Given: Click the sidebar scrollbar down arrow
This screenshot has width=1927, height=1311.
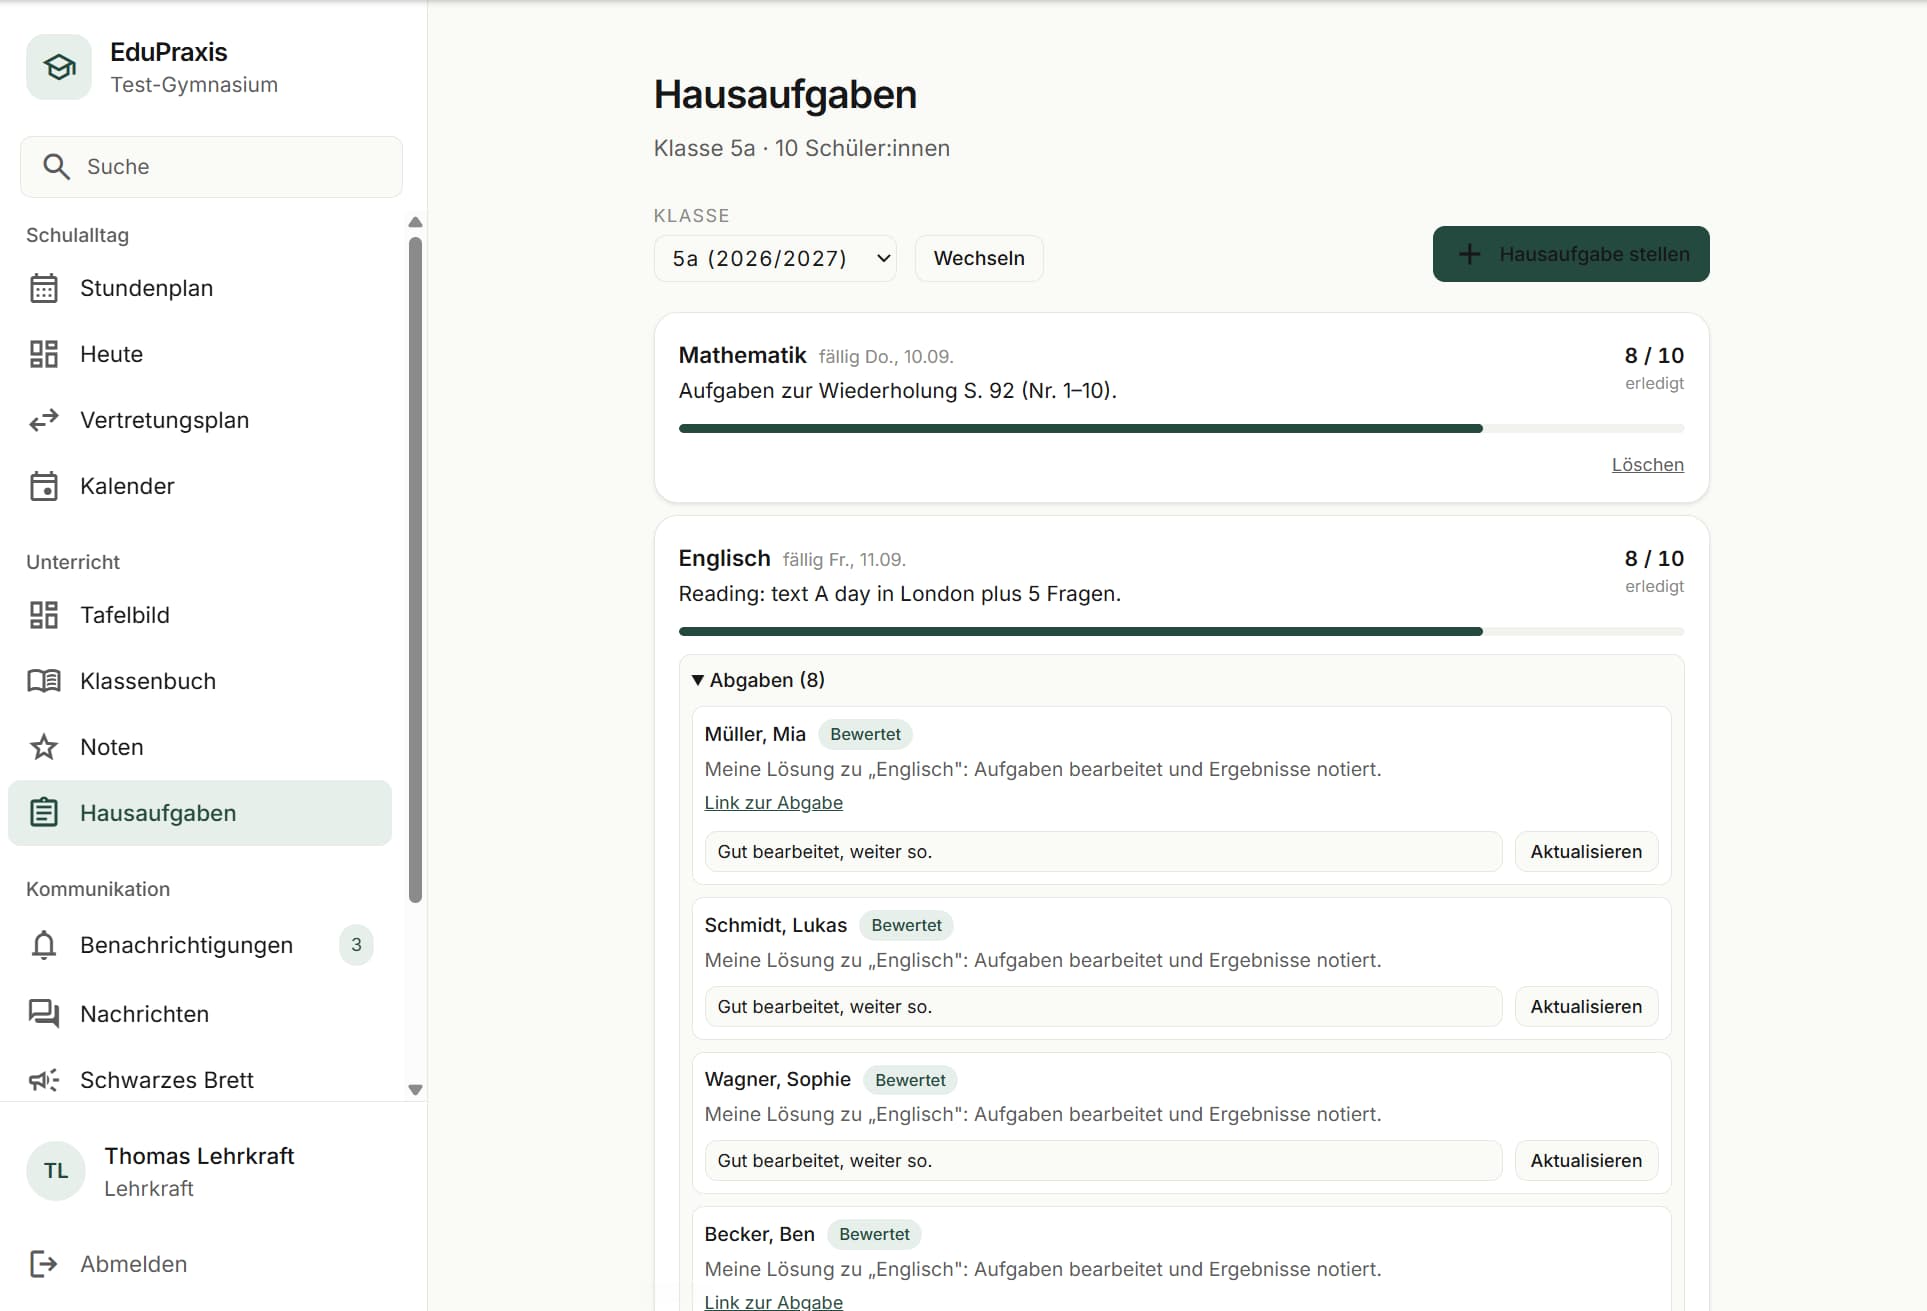Looking at the screenshot, I should [x=416, y=1090].
